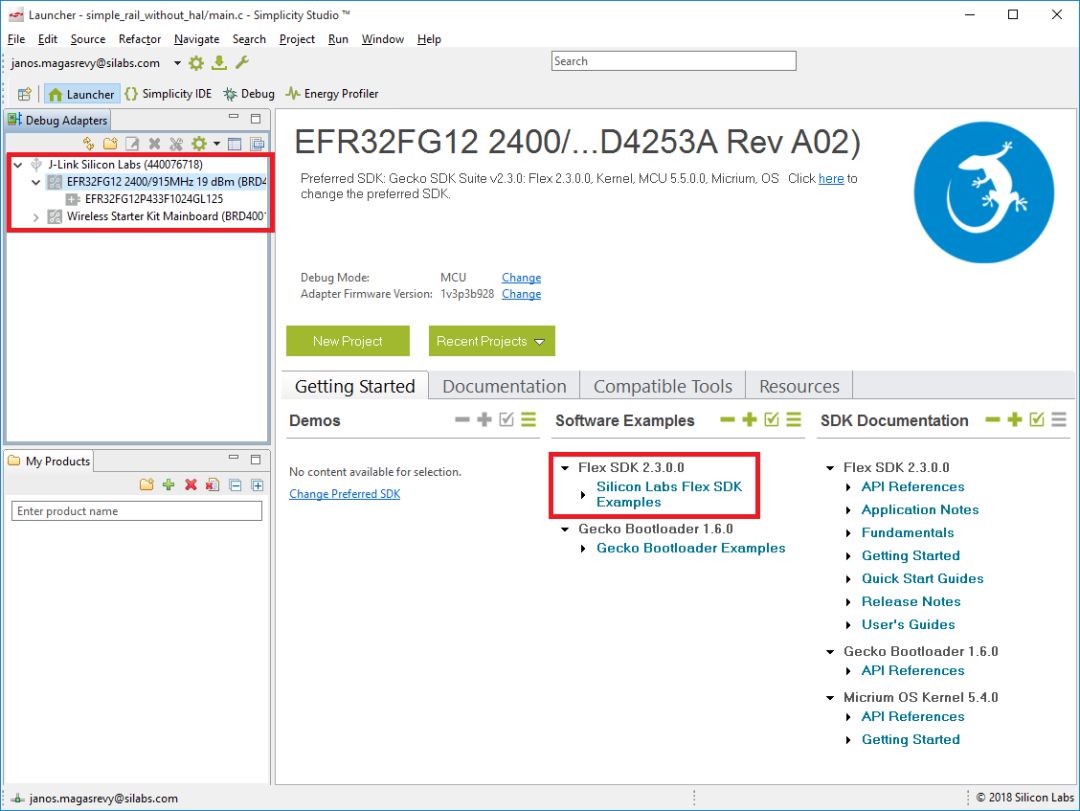Screen dimensions: 1080x811
Task: Click the 'here' link to change preferred SDK
Action: (831, 178)
